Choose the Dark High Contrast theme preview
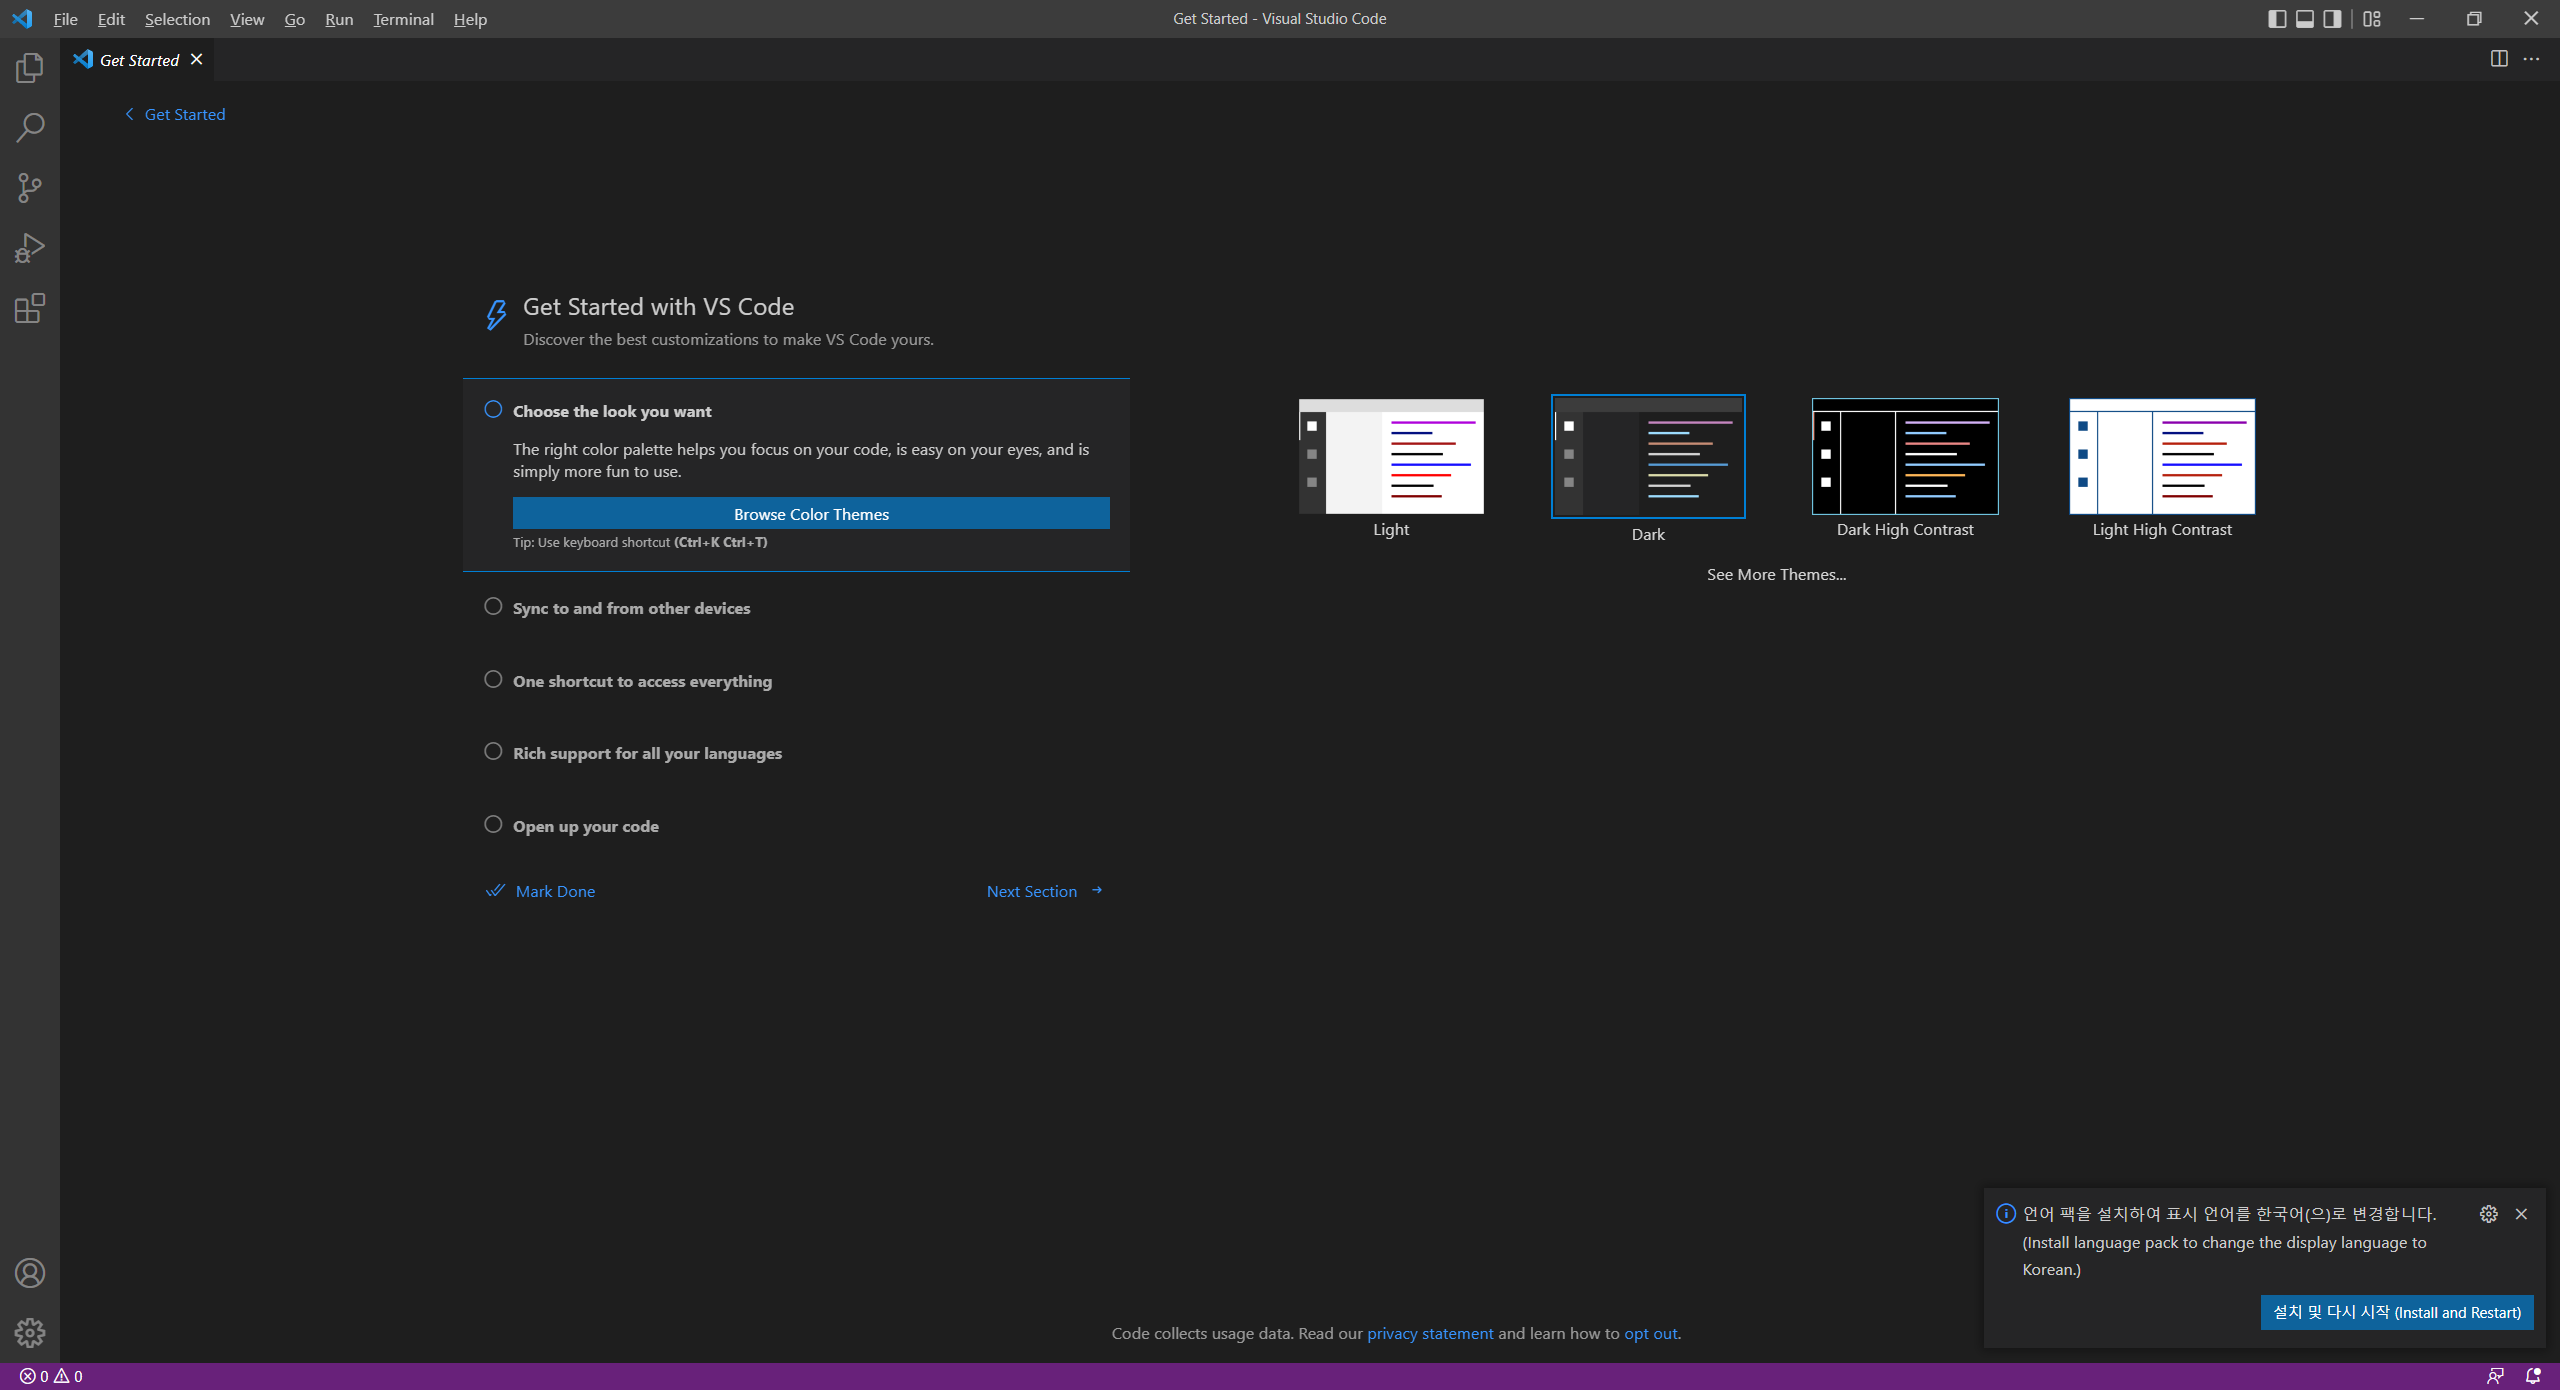Screen dimensions: 2560x1390 pos(1904,457)
